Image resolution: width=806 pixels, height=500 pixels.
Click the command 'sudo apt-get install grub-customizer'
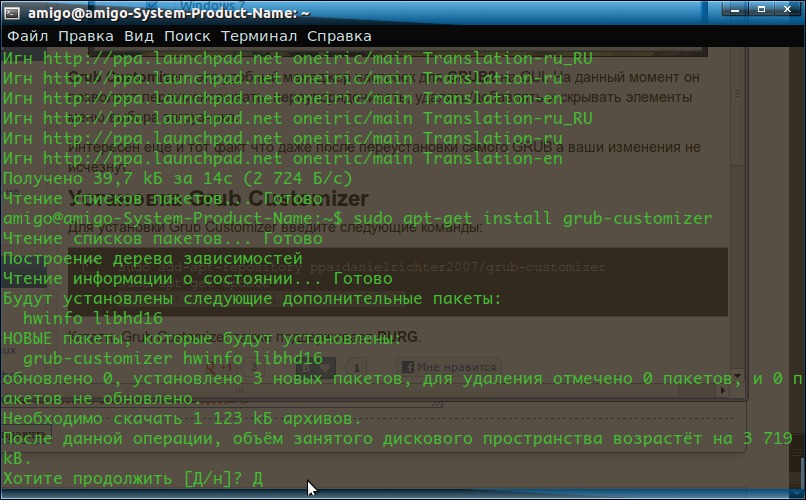[533, 218]
